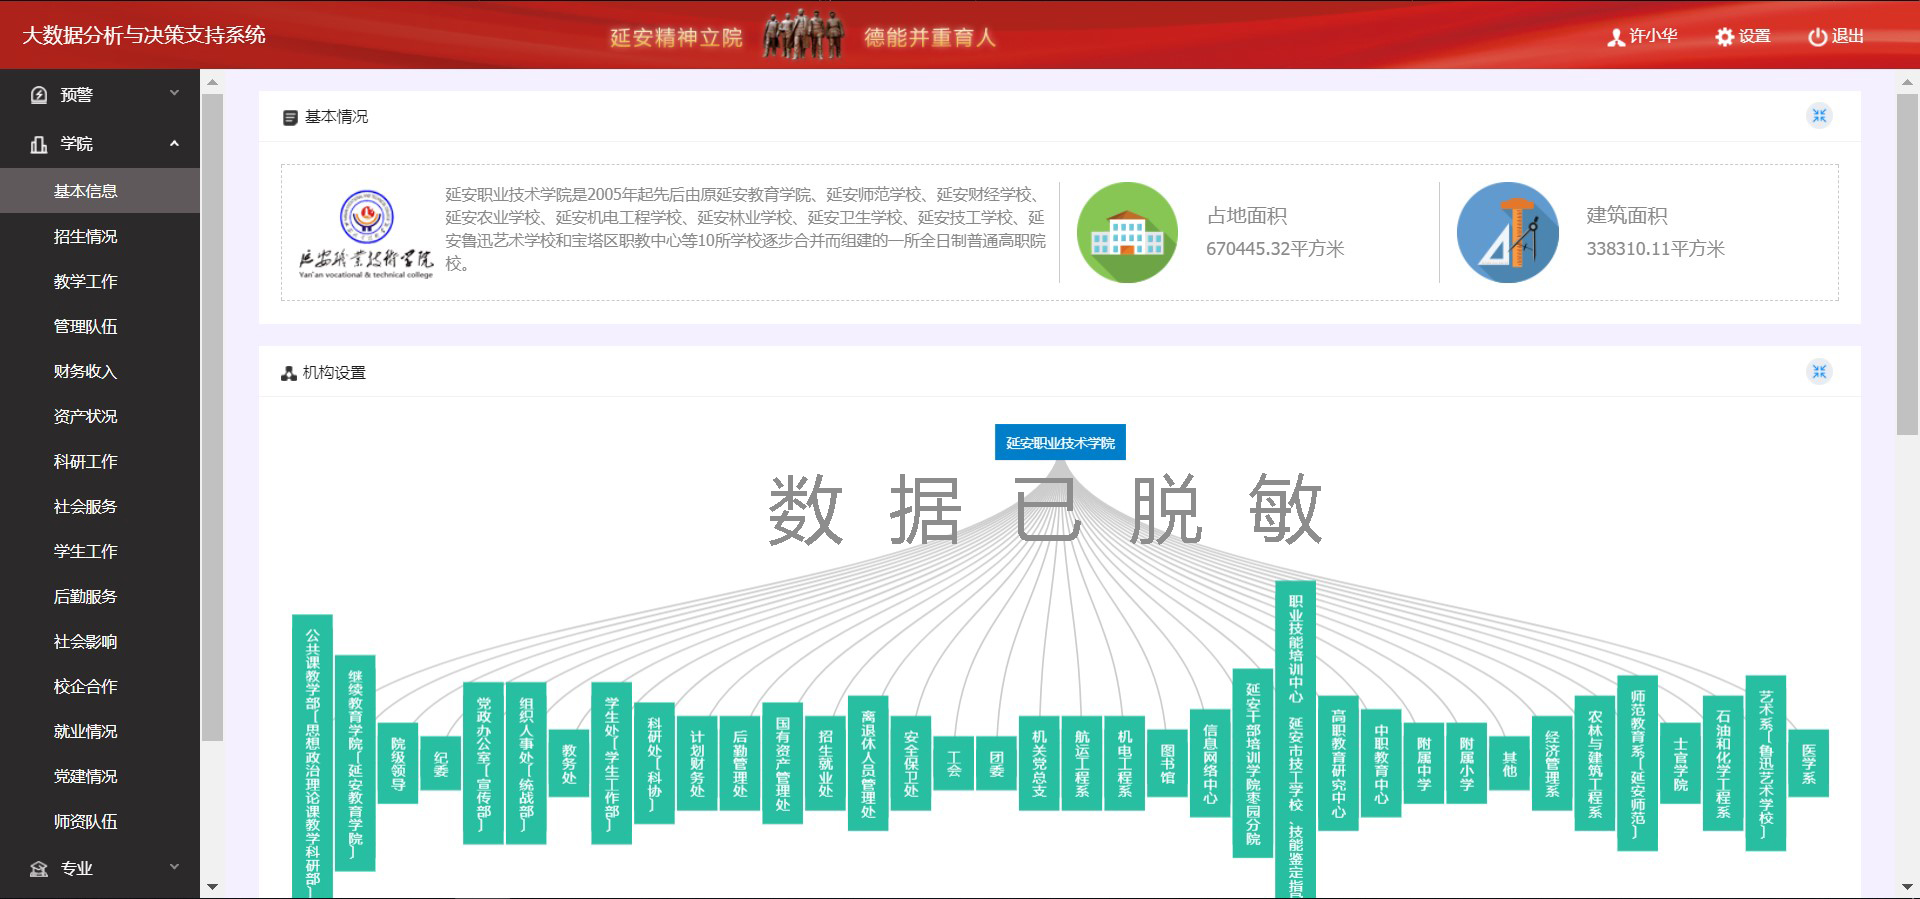Expand the 专业 sidebar menu arrow
1920x899 pixels.
point(174,867)
